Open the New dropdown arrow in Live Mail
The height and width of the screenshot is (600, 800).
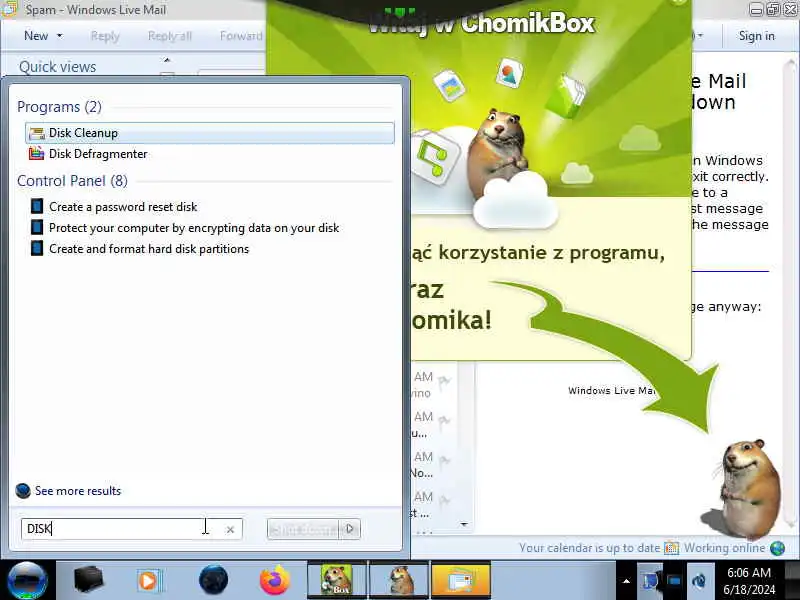click(x=60, y=36)
